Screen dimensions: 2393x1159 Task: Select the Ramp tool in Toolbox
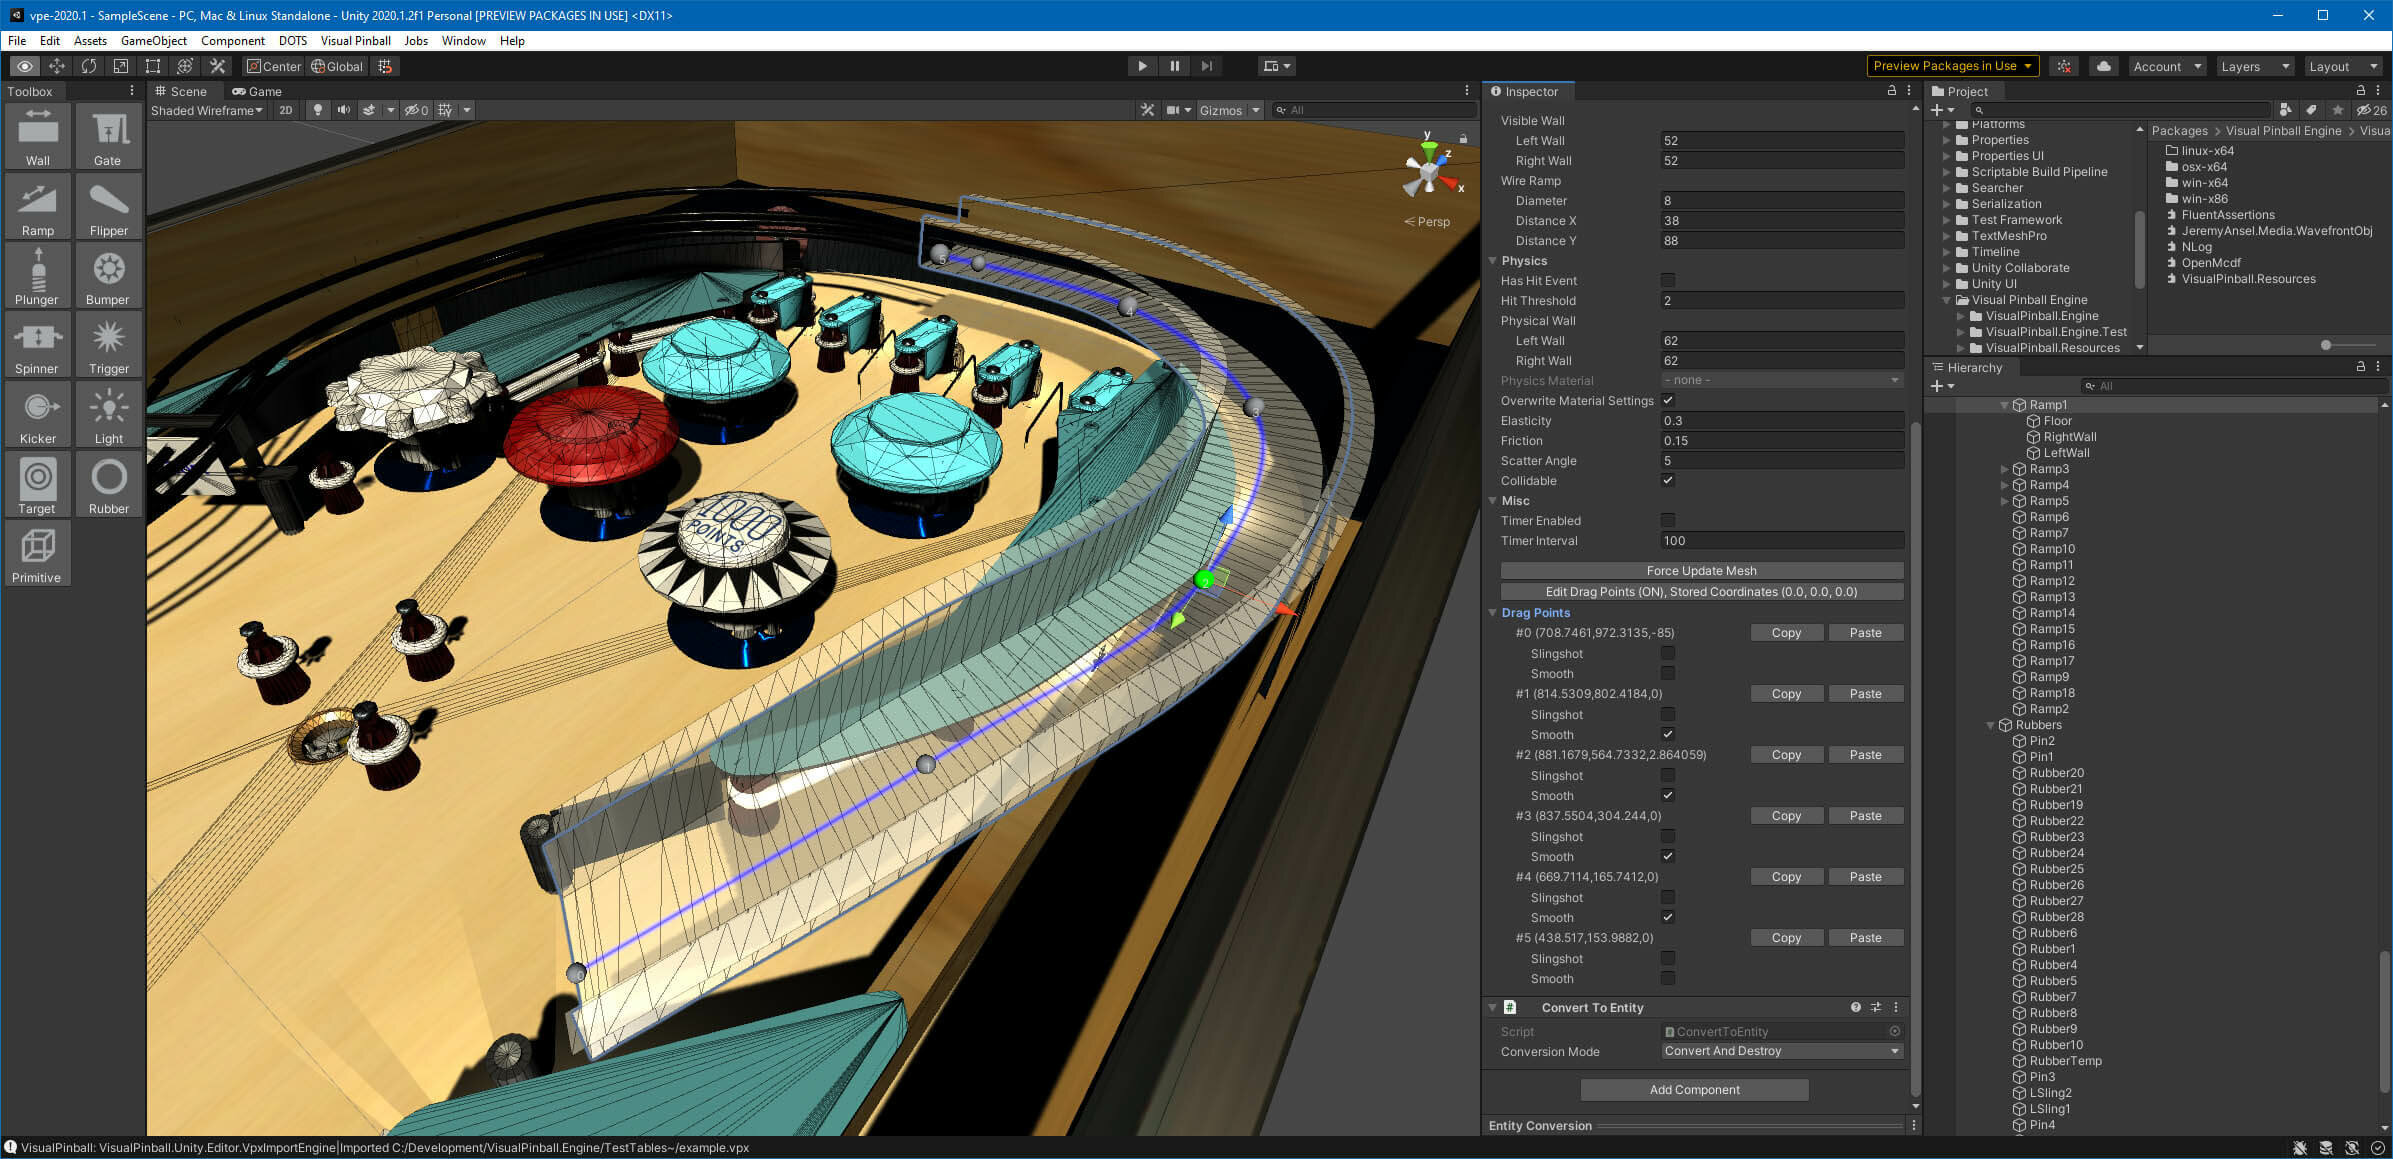pyautogui.click(x=37, y=206)
